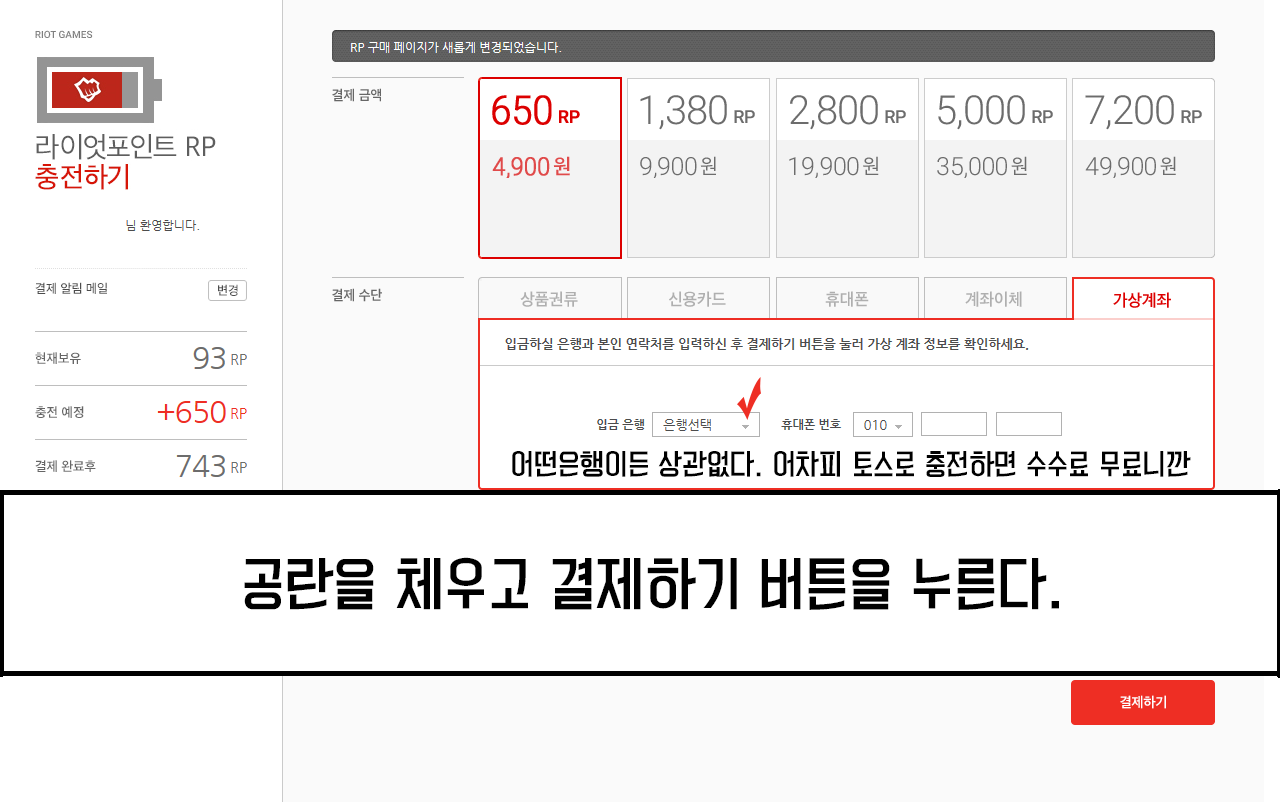Open the 휴대폰 payment tab

point(847,299)
